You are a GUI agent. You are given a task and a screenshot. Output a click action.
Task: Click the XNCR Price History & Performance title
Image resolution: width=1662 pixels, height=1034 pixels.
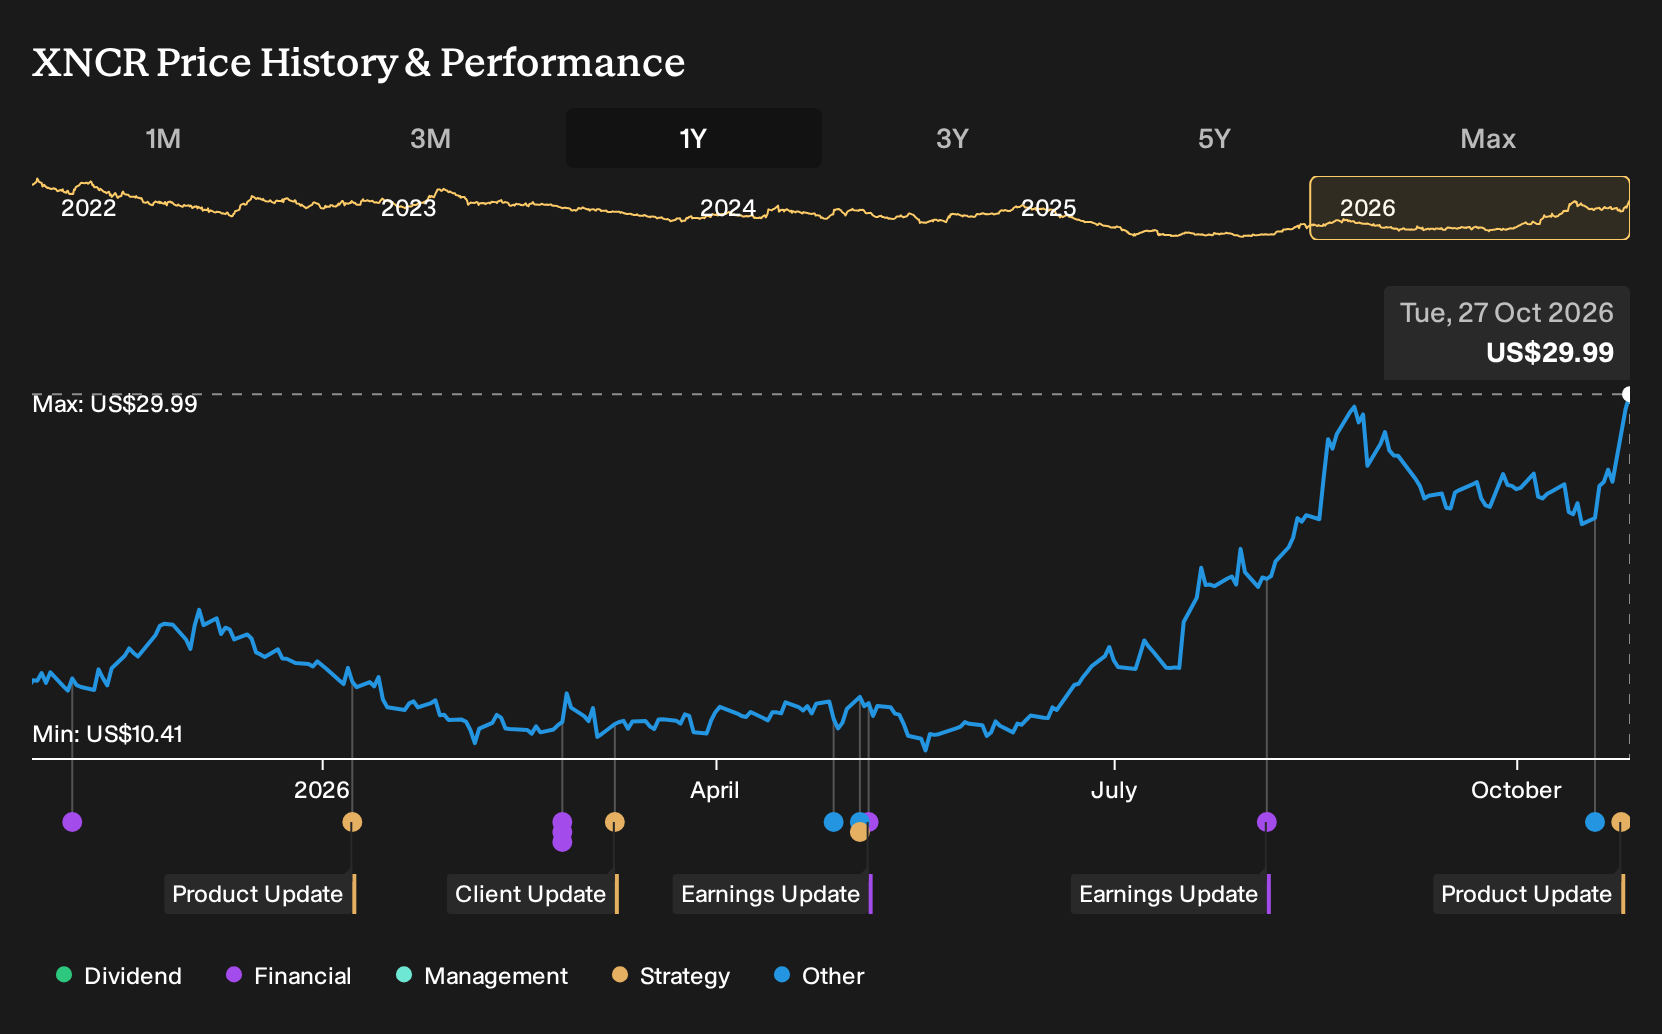(359, 62)
